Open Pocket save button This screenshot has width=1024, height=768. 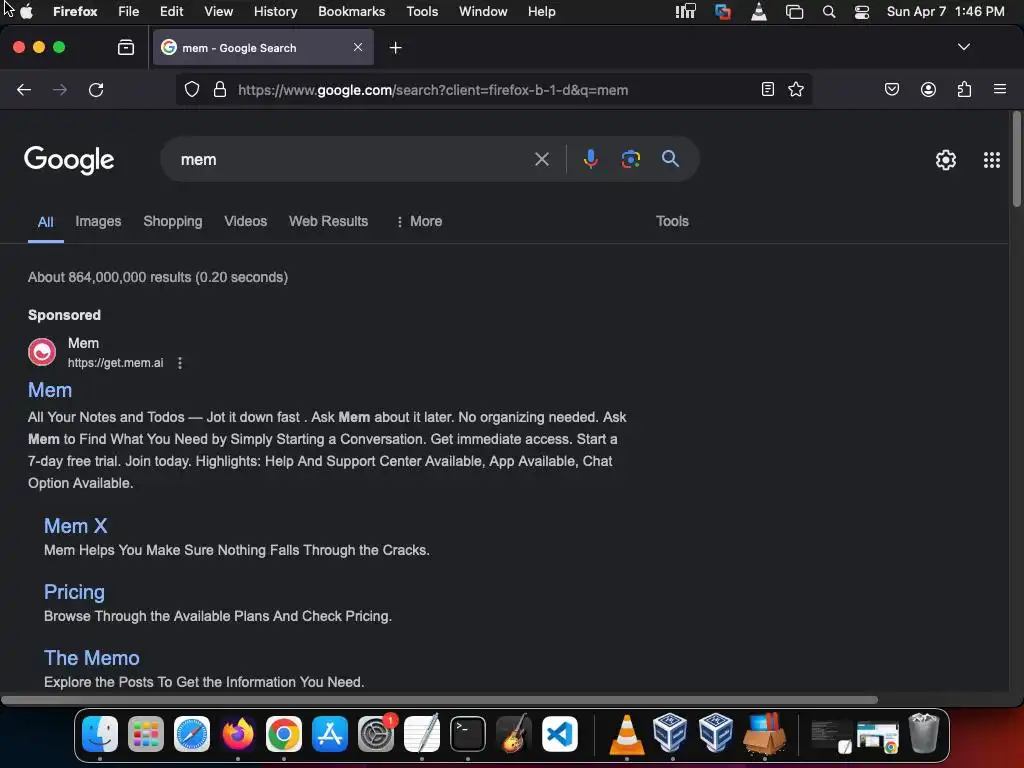(892, 89)
